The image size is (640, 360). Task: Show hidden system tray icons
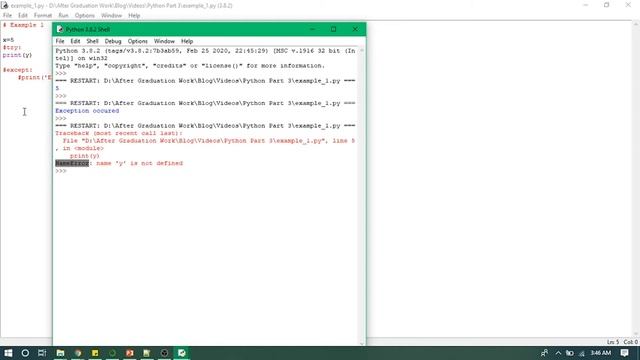coord(558,353)
